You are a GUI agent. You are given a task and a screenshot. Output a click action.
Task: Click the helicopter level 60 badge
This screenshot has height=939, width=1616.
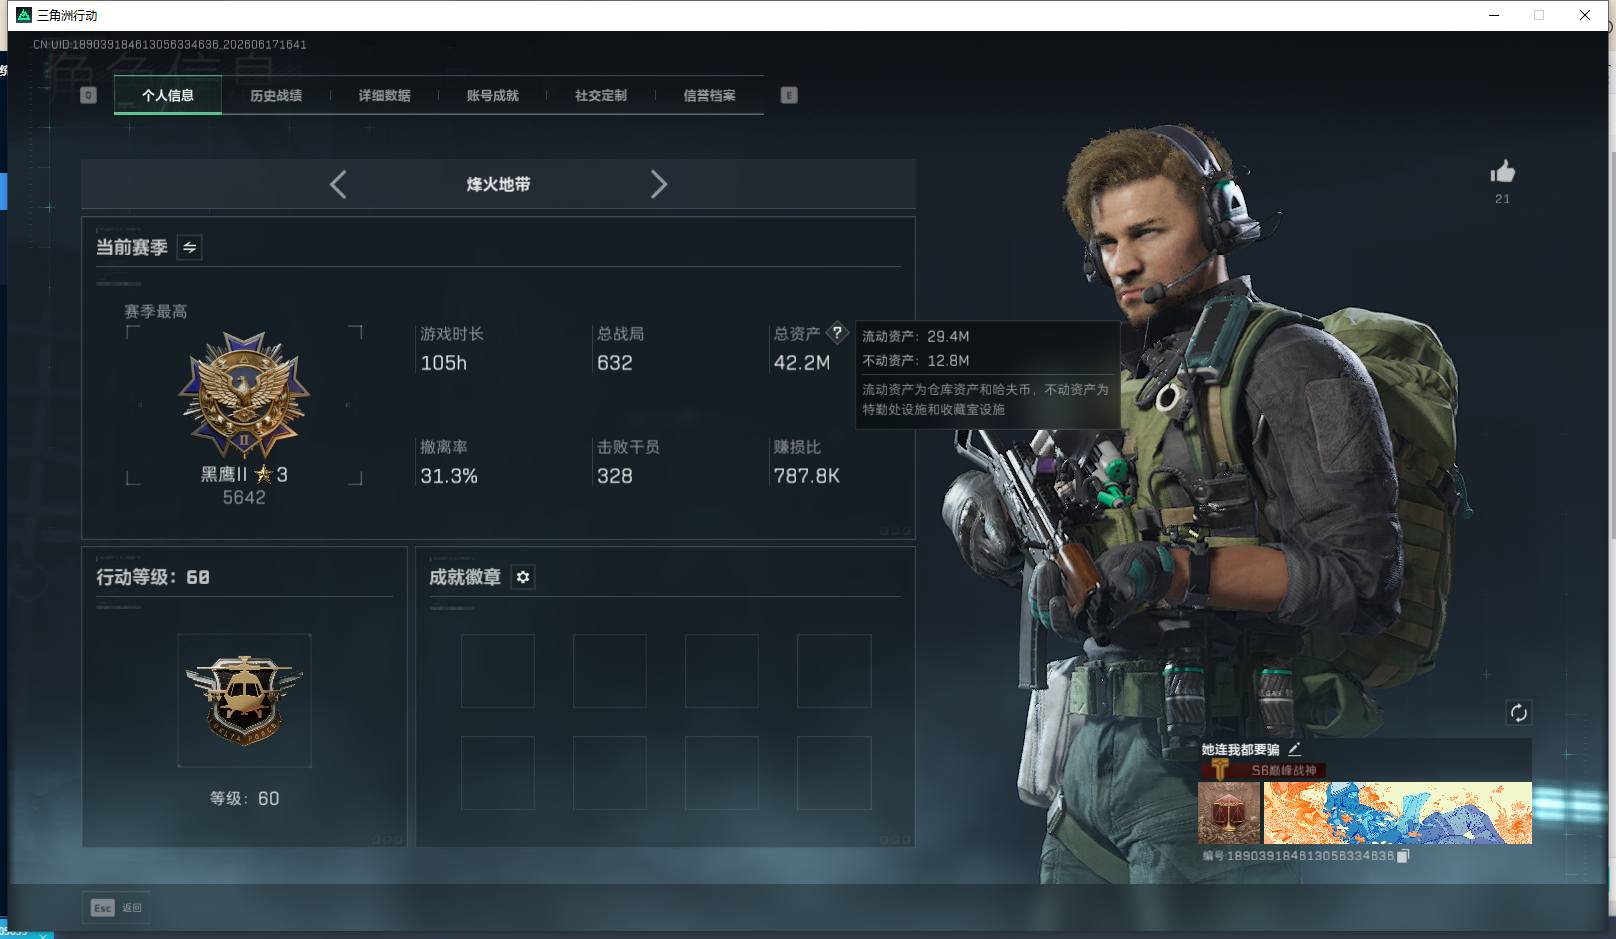pyautogui.click(x=244, y=700)
